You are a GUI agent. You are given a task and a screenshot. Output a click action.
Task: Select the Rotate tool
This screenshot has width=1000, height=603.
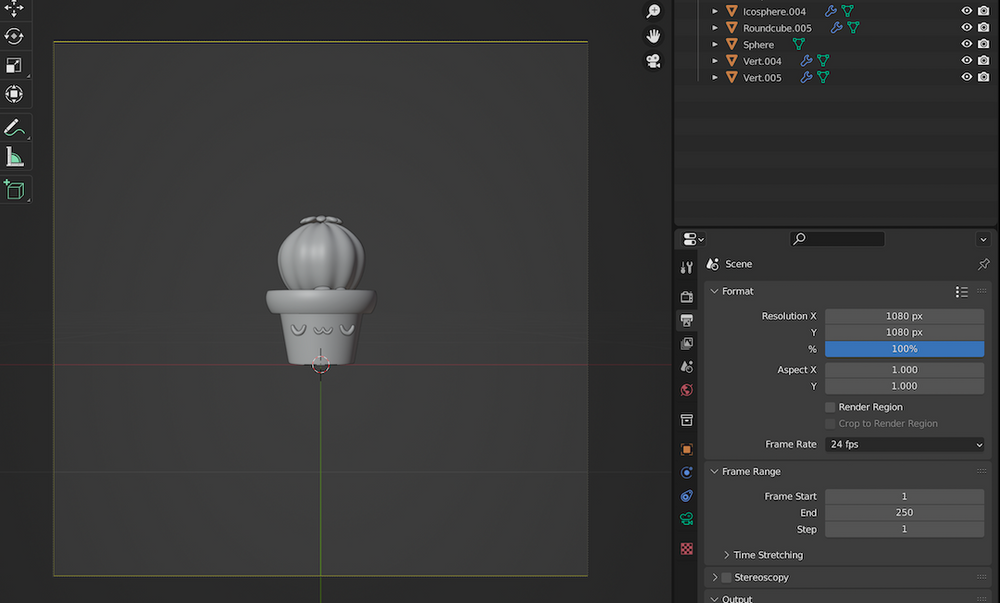pos(14,36)
